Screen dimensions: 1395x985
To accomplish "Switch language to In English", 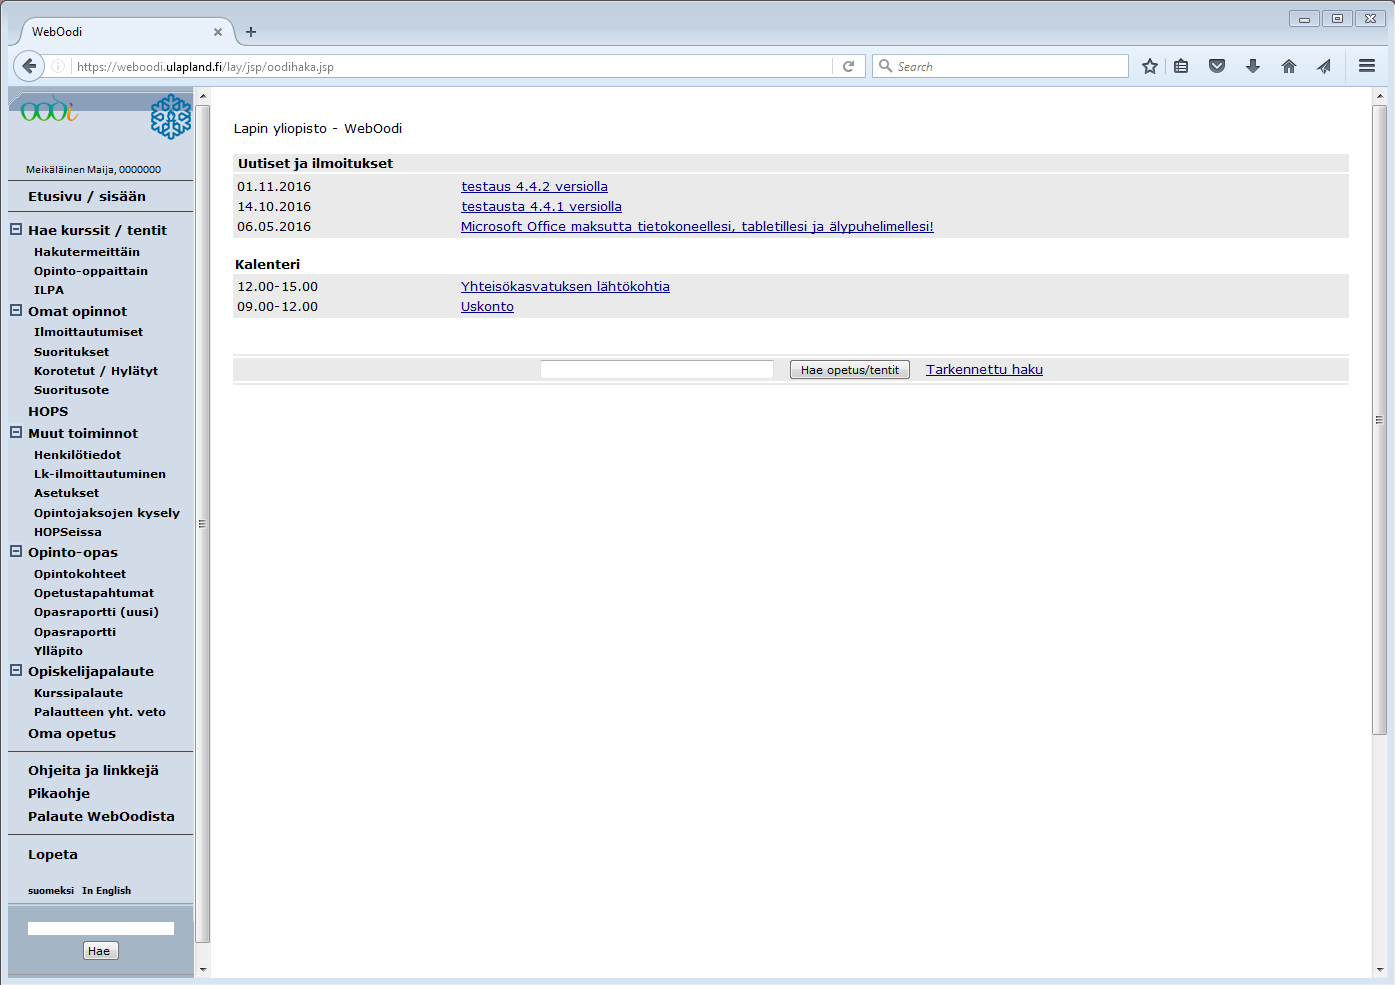I will pos(107,891).
